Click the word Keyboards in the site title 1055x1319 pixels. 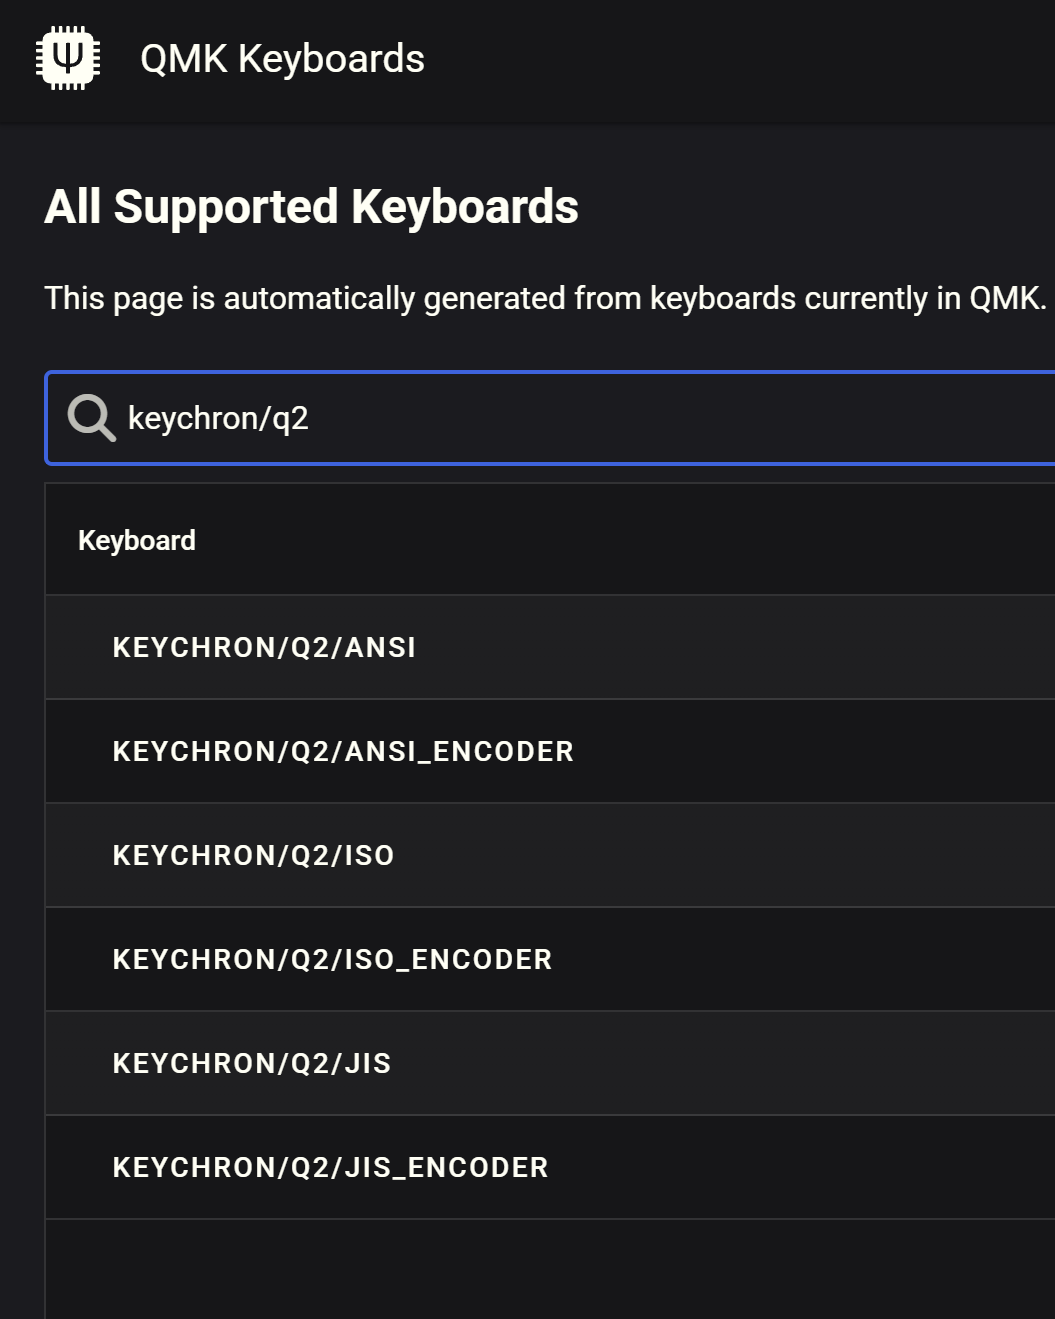(x=331, y=59)
